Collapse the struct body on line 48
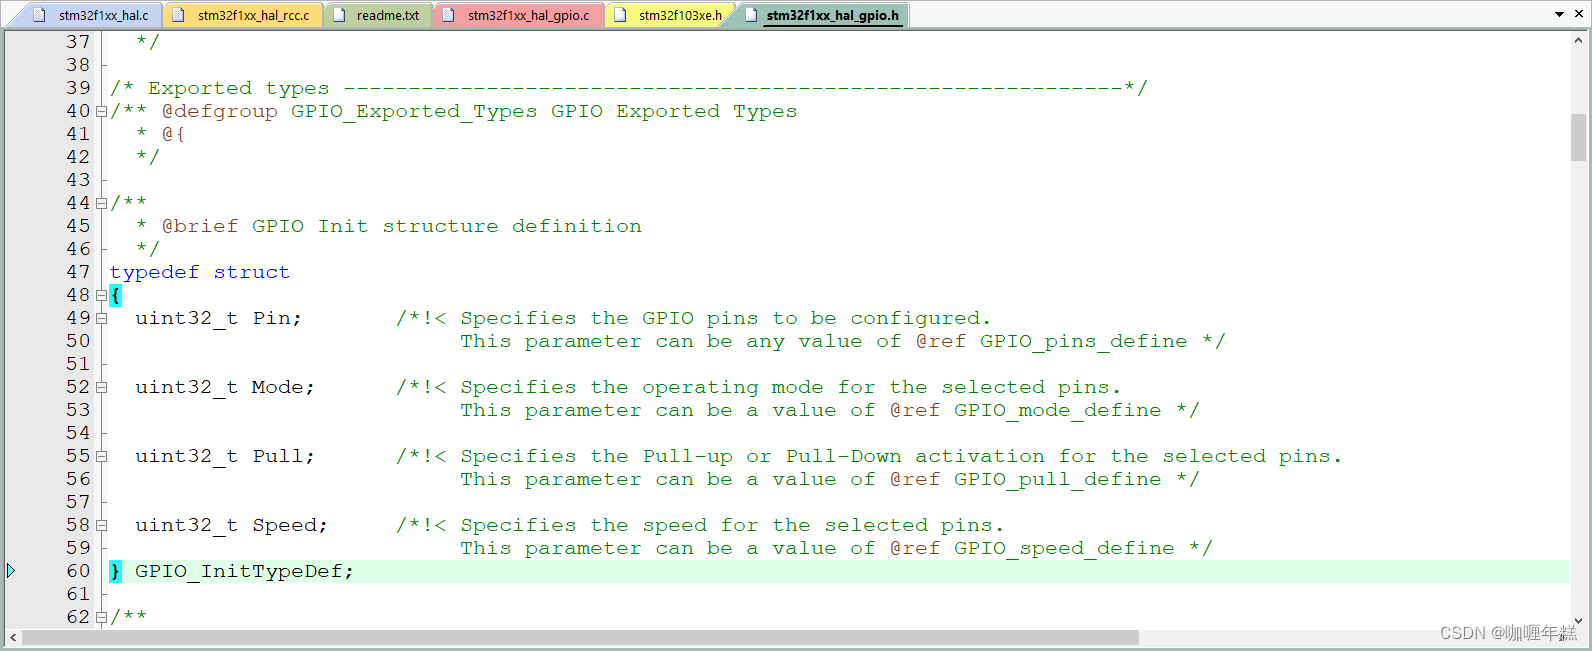This screenshot has height=651, width=1592. 101,295
